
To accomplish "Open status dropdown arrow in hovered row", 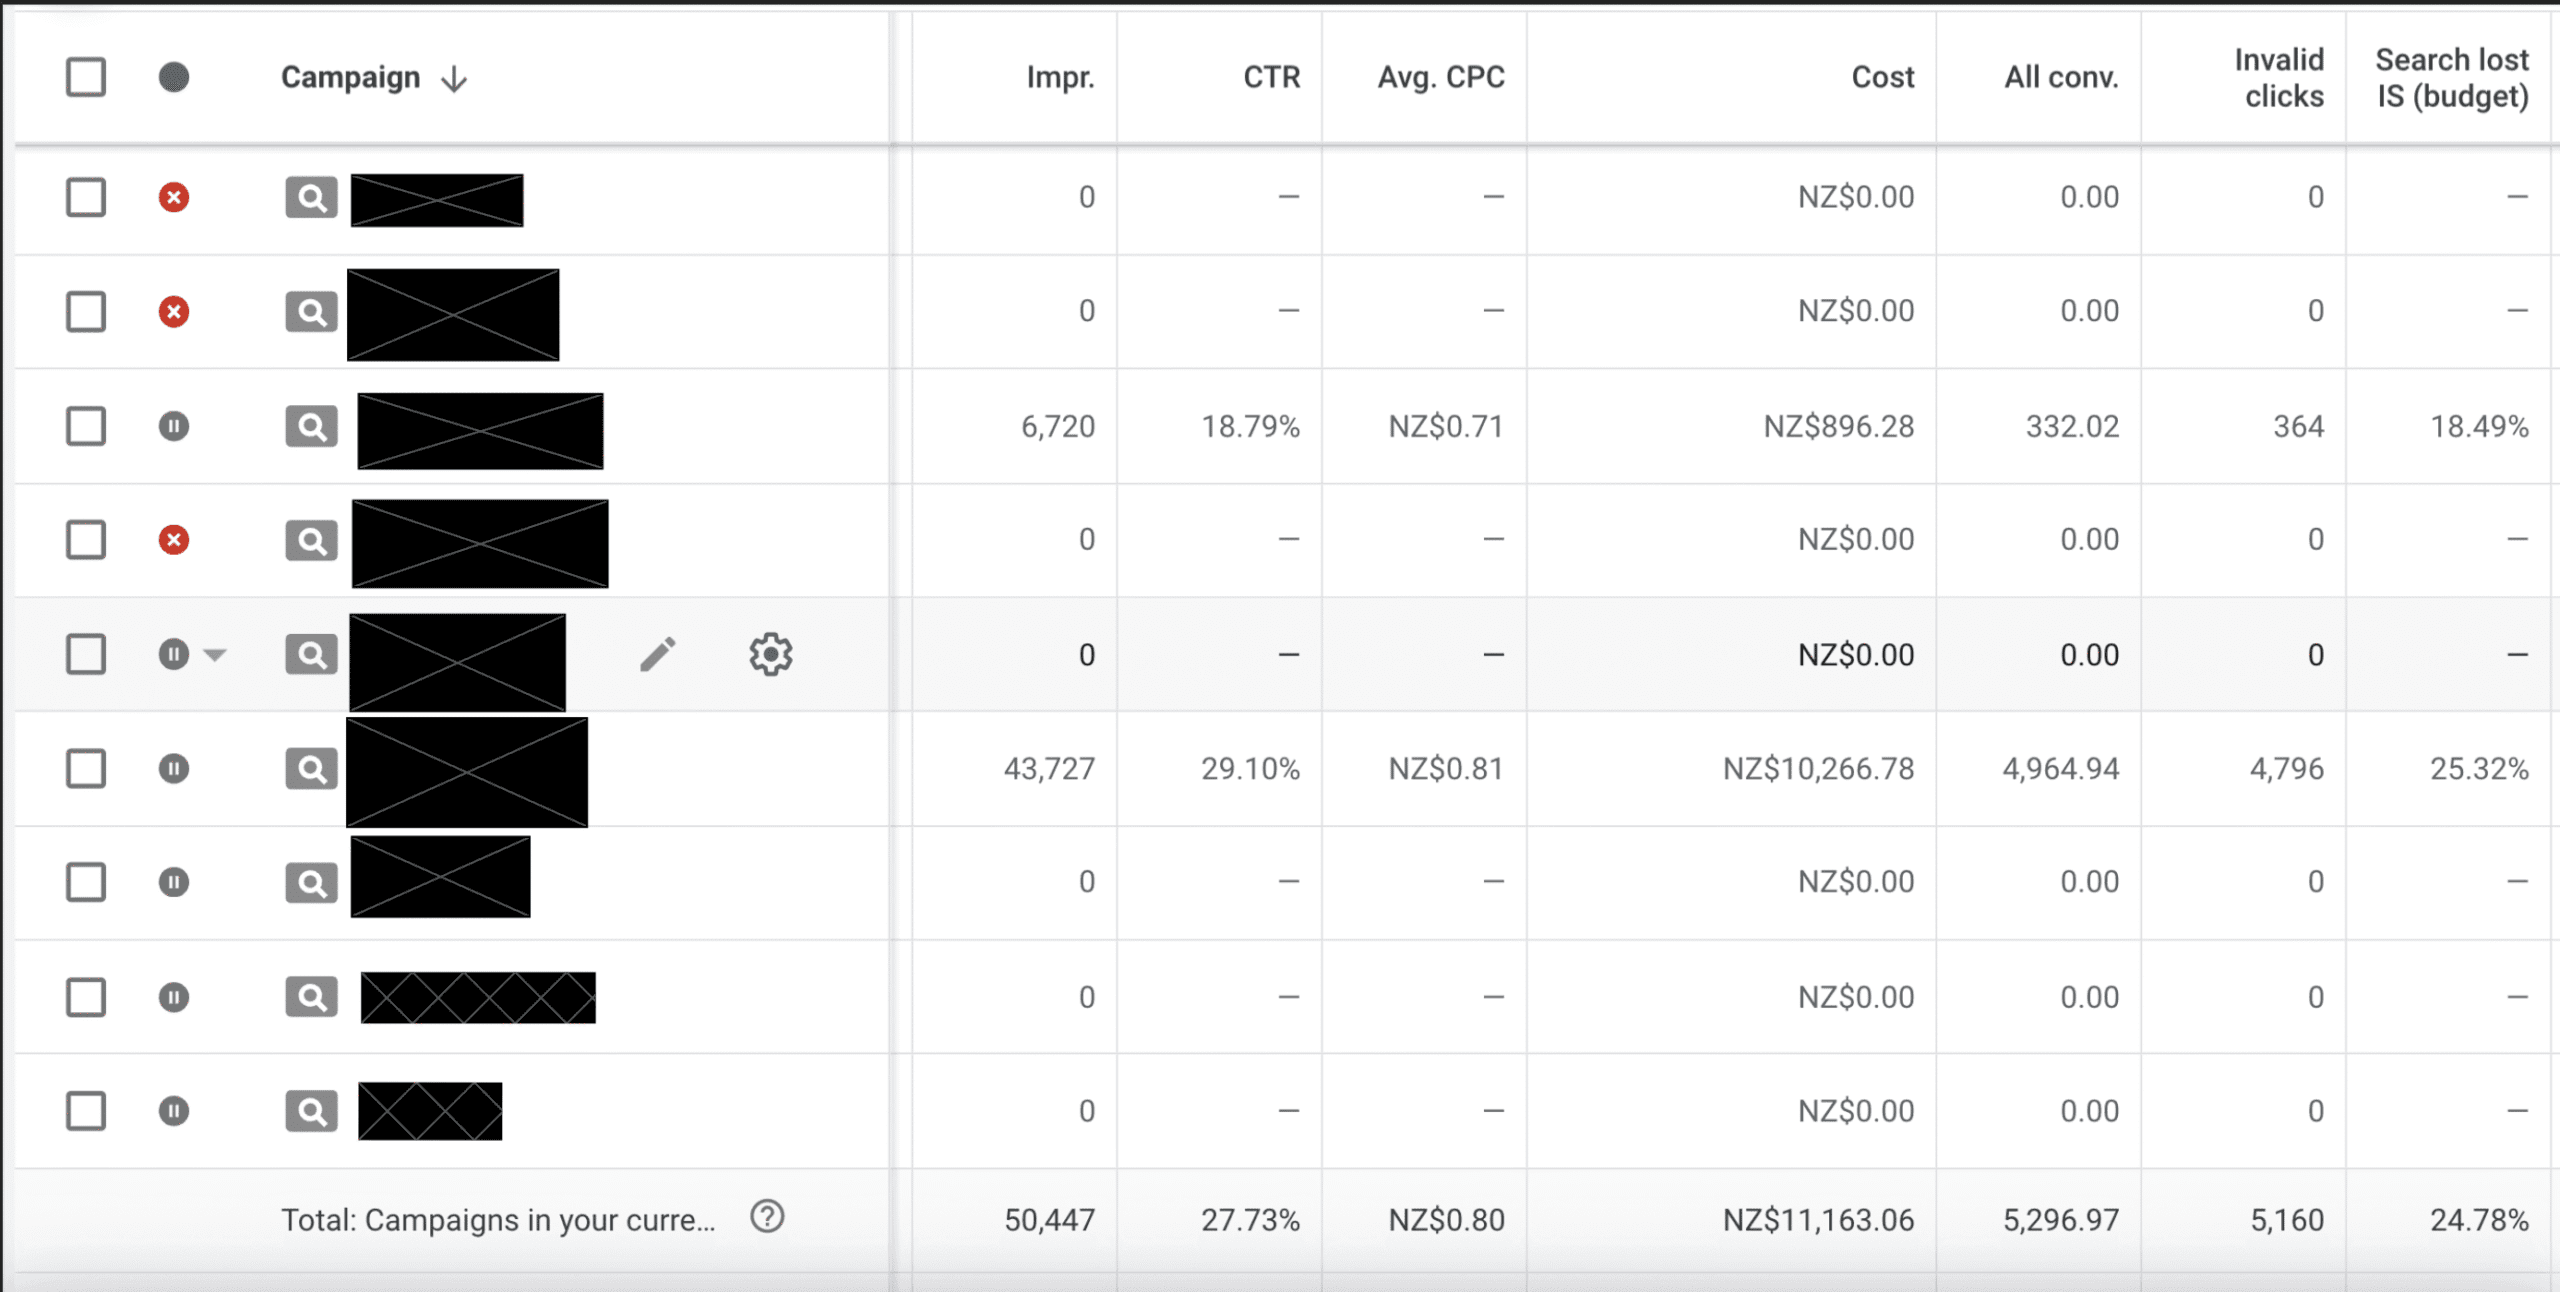I will pos(215,655).
